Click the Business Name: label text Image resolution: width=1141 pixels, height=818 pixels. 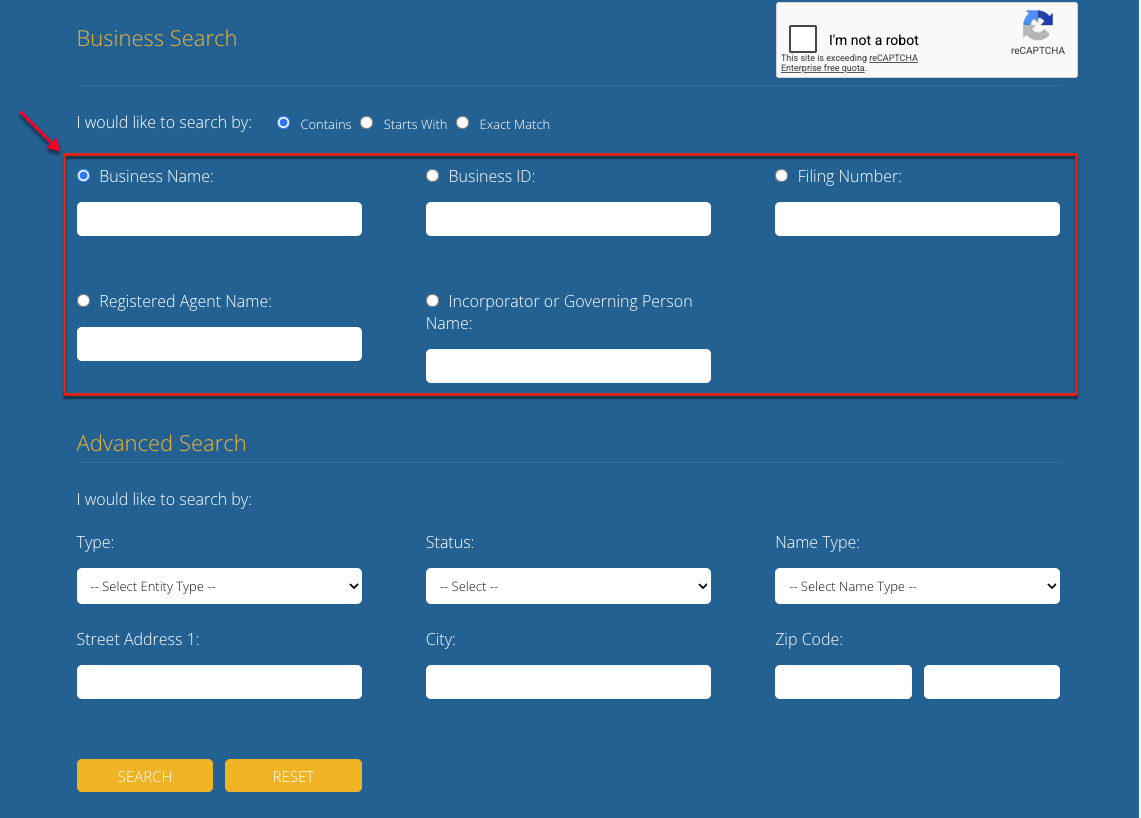point(156,176)
